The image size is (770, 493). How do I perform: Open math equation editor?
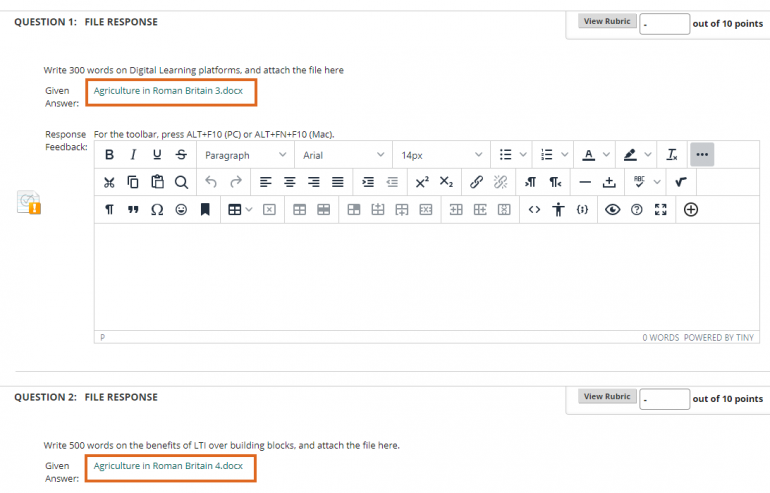(x=681, y=183)
